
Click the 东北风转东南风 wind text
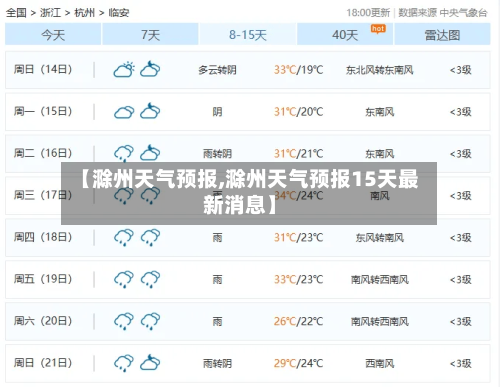[380, 70]
